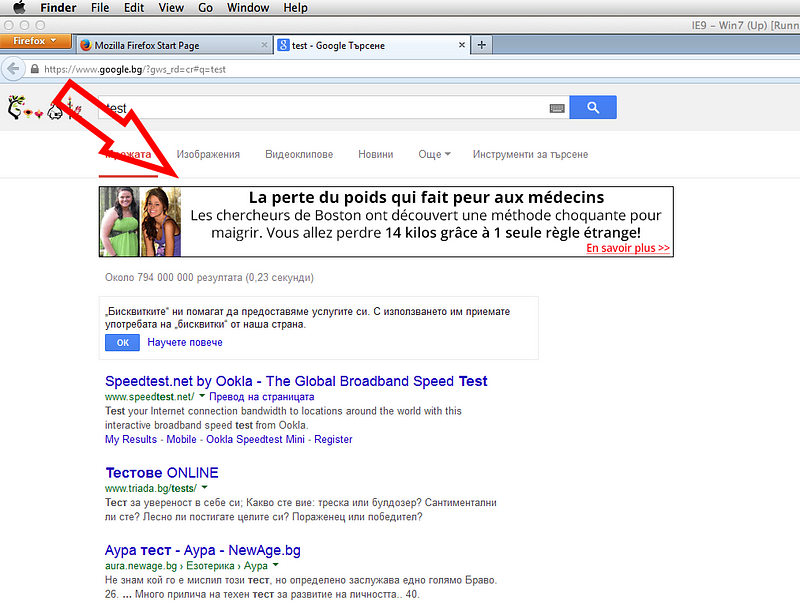Open the Аура тест - Аура - NewAge.bg result
Screen dimensions: 800x611
click(x=203, y=550)
